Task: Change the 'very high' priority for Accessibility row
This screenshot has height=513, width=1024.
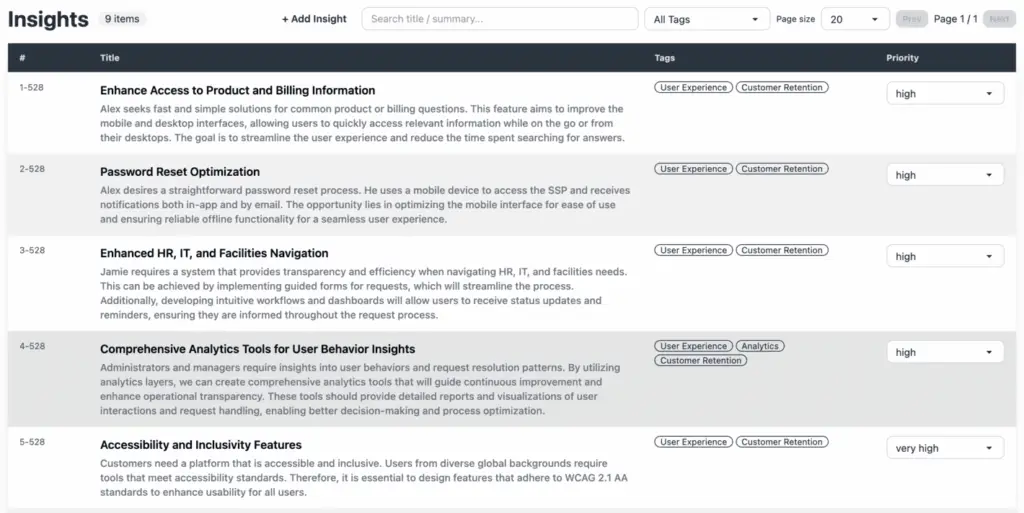Action: (945, 448)
